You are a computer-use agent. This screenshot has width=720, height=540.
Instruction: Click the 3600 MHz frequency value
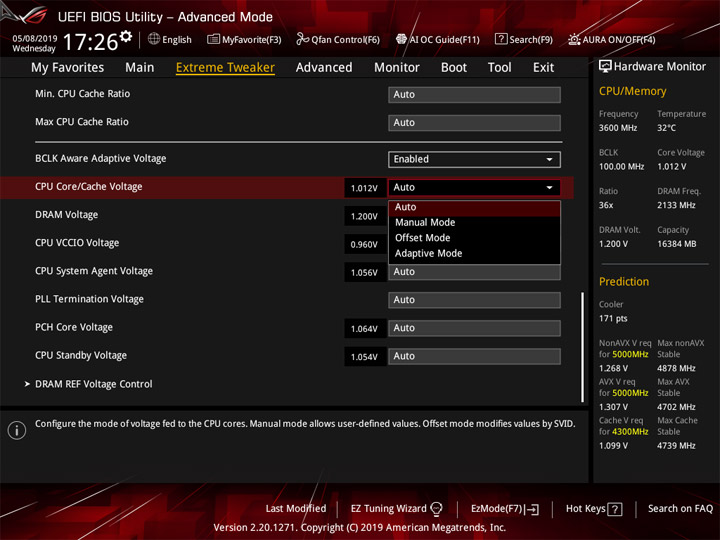click(x=618, y=128)
